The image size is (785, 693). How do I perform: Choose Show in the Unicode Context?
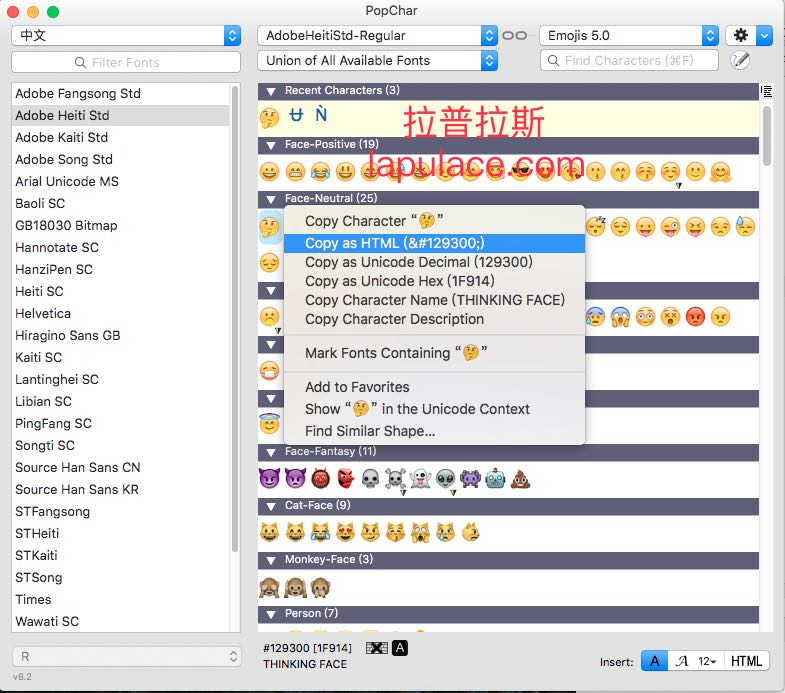coord(434,409)
